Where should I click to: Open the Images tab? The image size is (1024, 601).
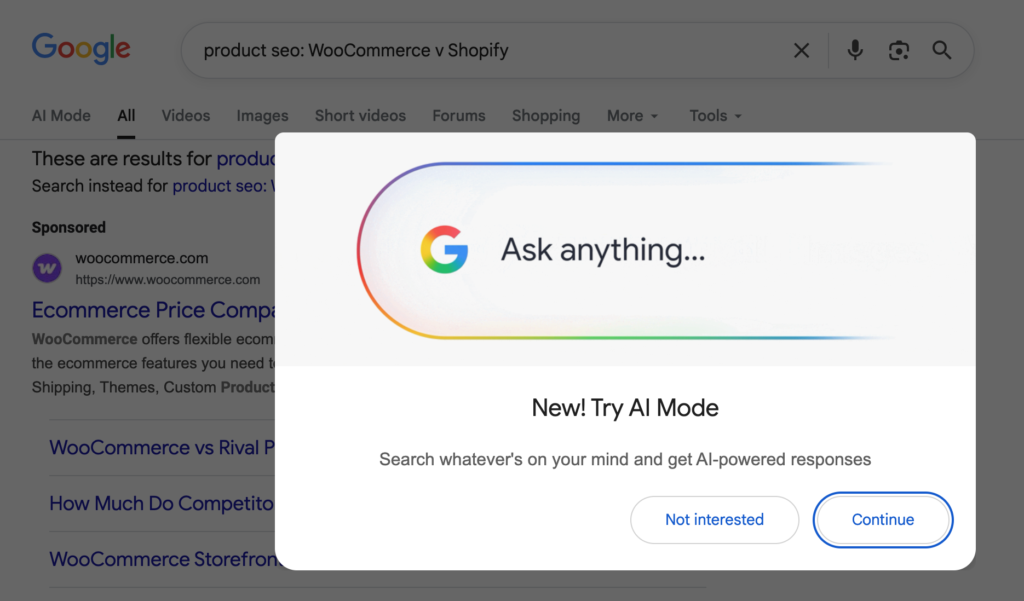tap(262, 116)
